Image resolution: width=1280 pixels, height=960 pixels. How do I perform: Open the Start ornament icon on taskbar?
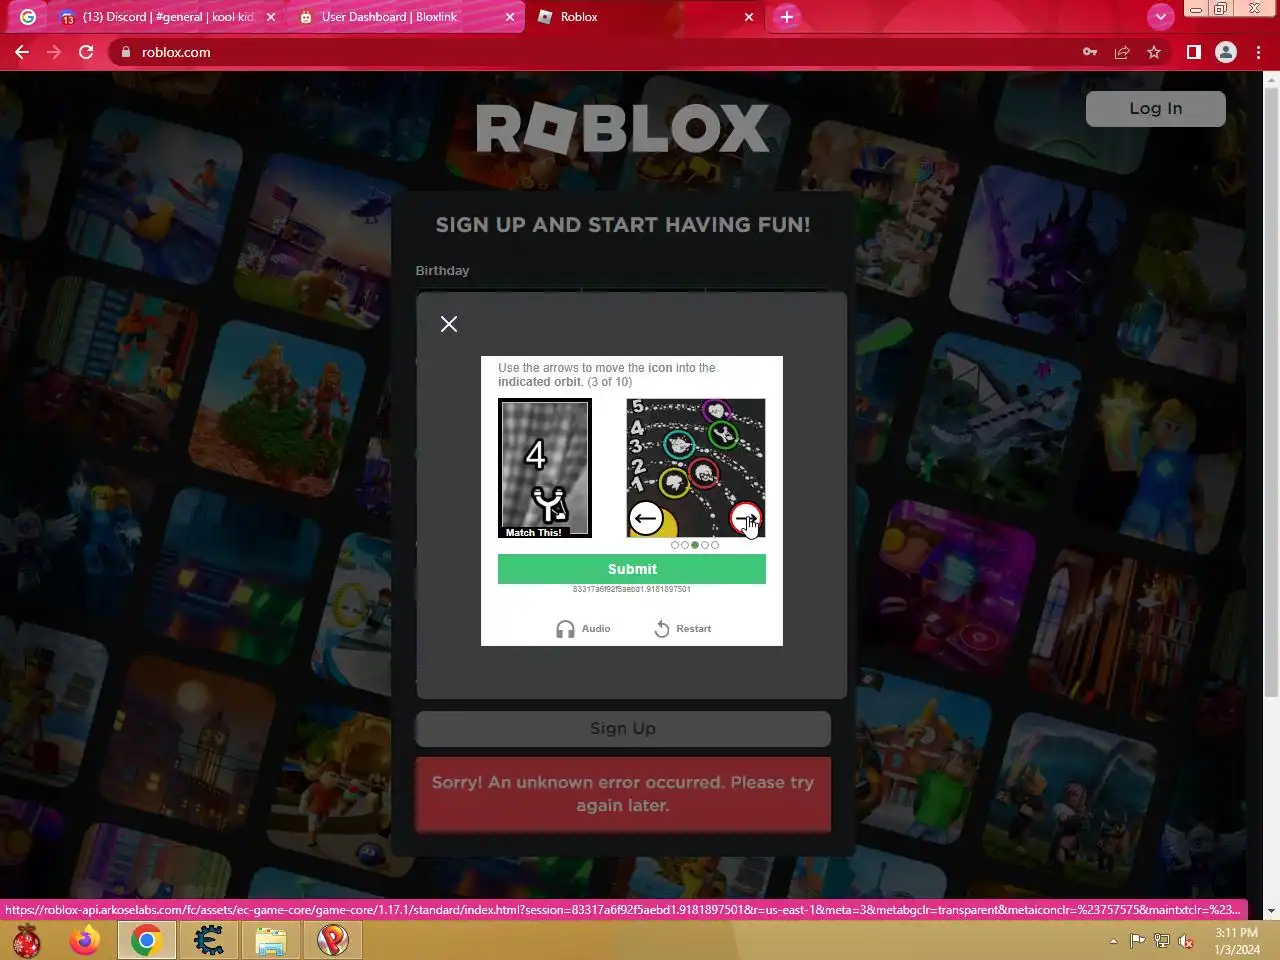(27, 940)
